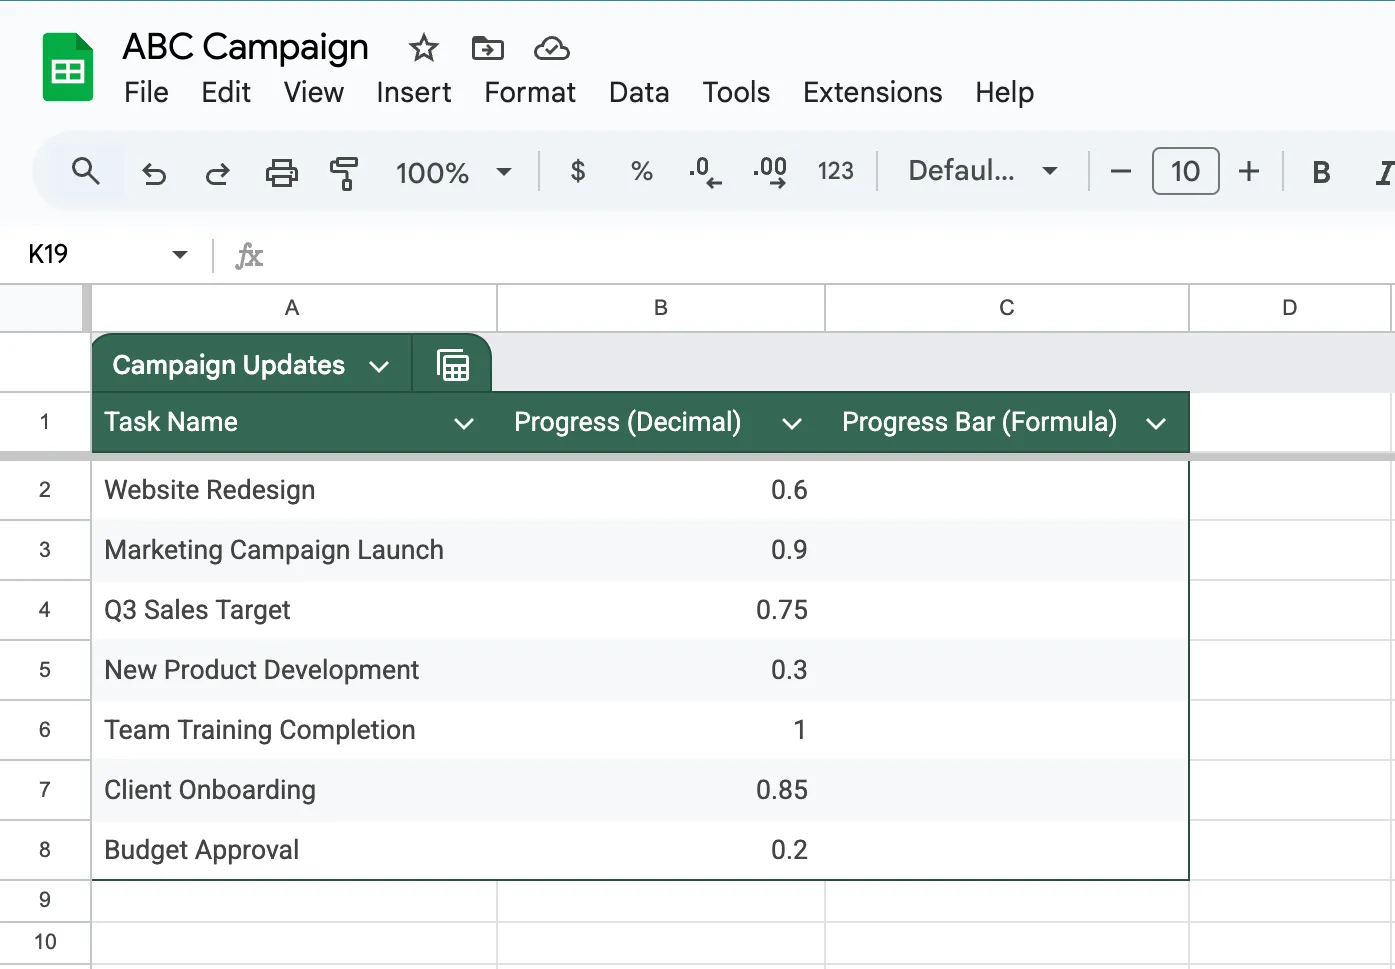Select the Team Training Completion cell
This screenshot has height=969, width=1395.
click(294, 730)
